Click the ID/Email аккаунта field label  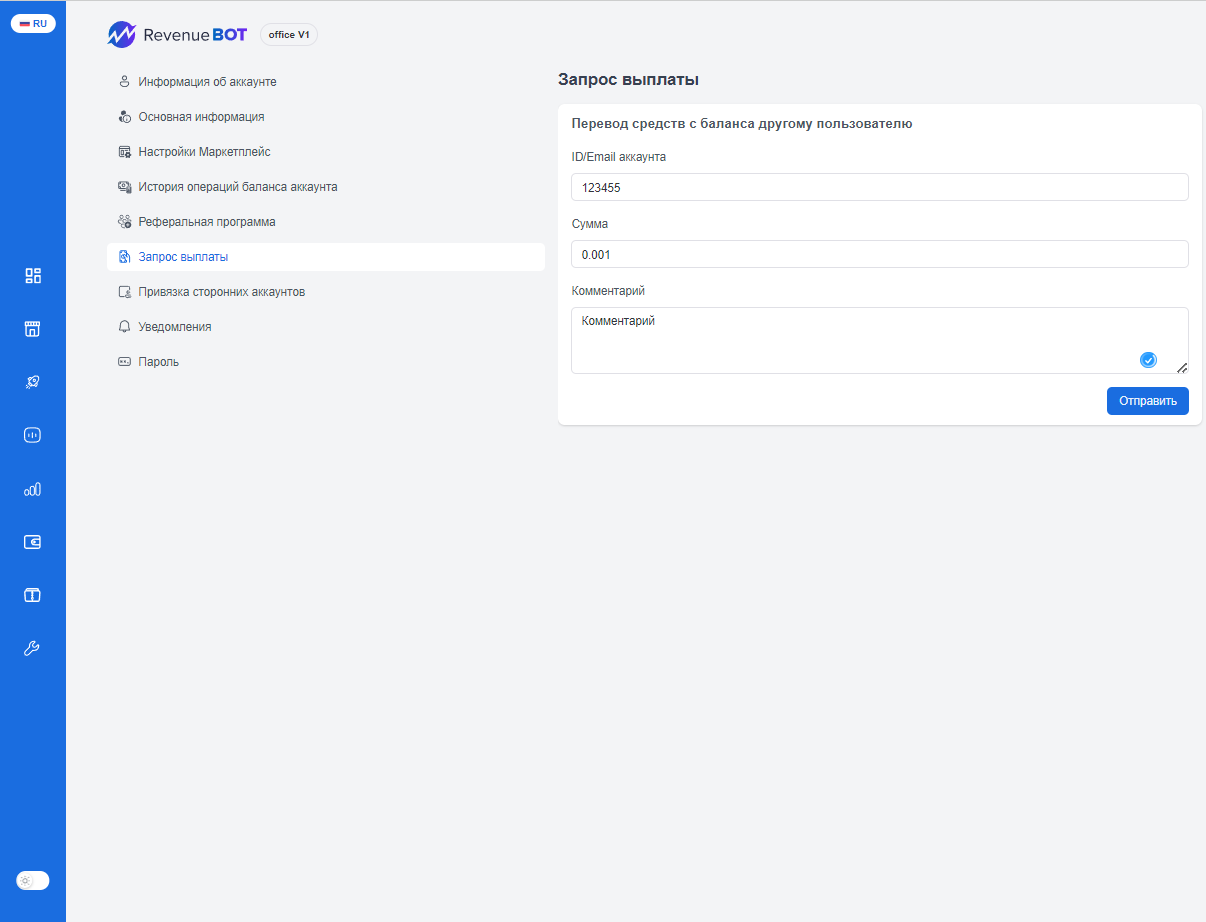[618, 157]
